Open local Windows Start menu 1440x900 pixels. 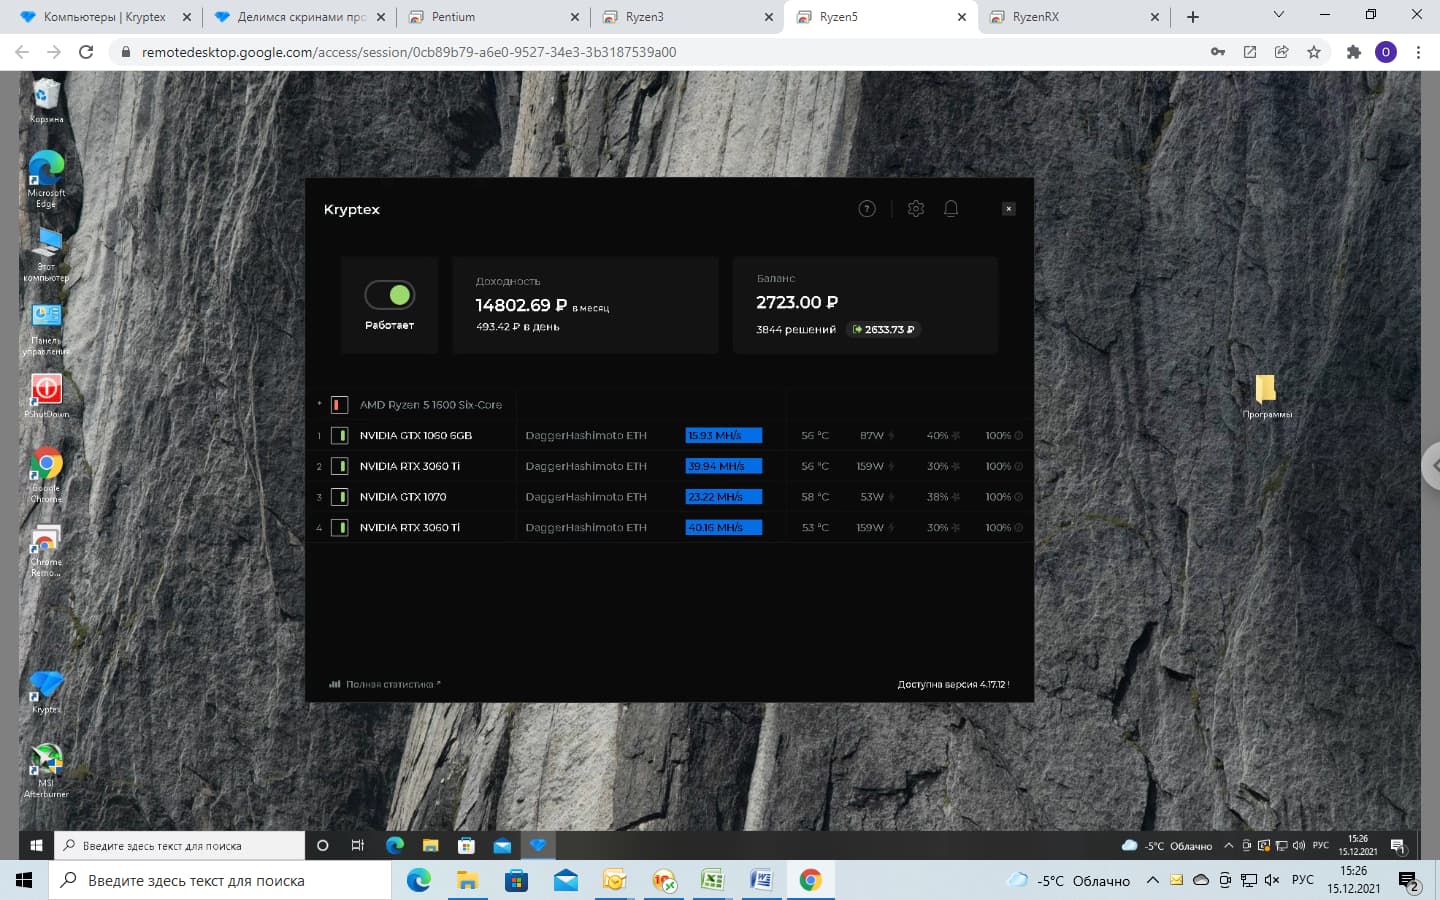click(x=24, y=880)
